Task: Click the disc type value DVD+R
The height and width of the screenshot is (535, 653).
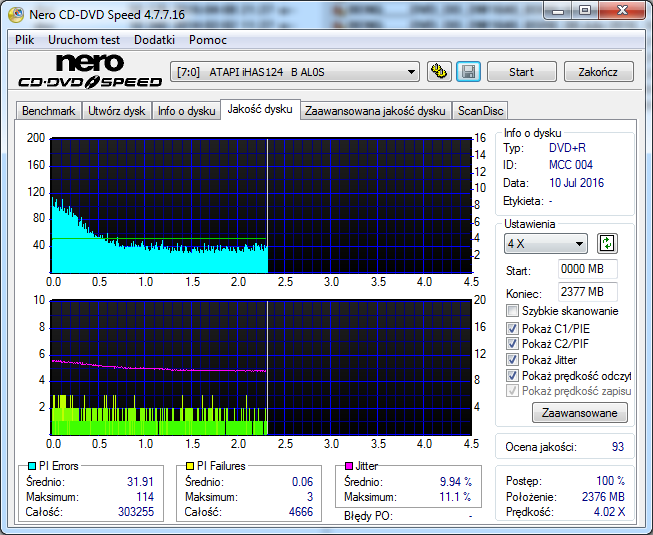Action: pyautogui.click(x=567, y=148)
